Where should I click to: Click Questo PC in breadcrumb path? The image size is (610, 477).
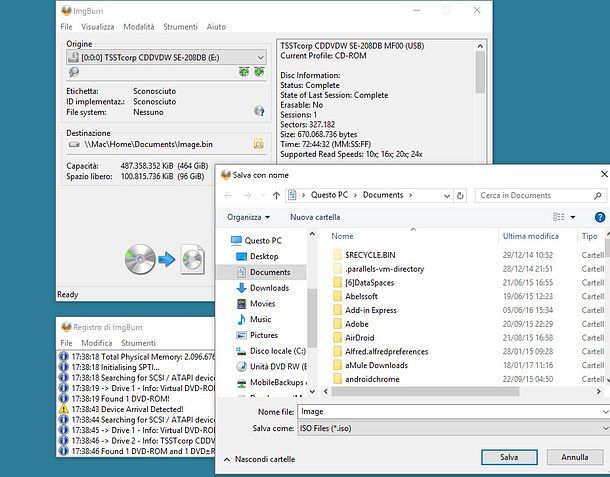(x=329, y=195)
